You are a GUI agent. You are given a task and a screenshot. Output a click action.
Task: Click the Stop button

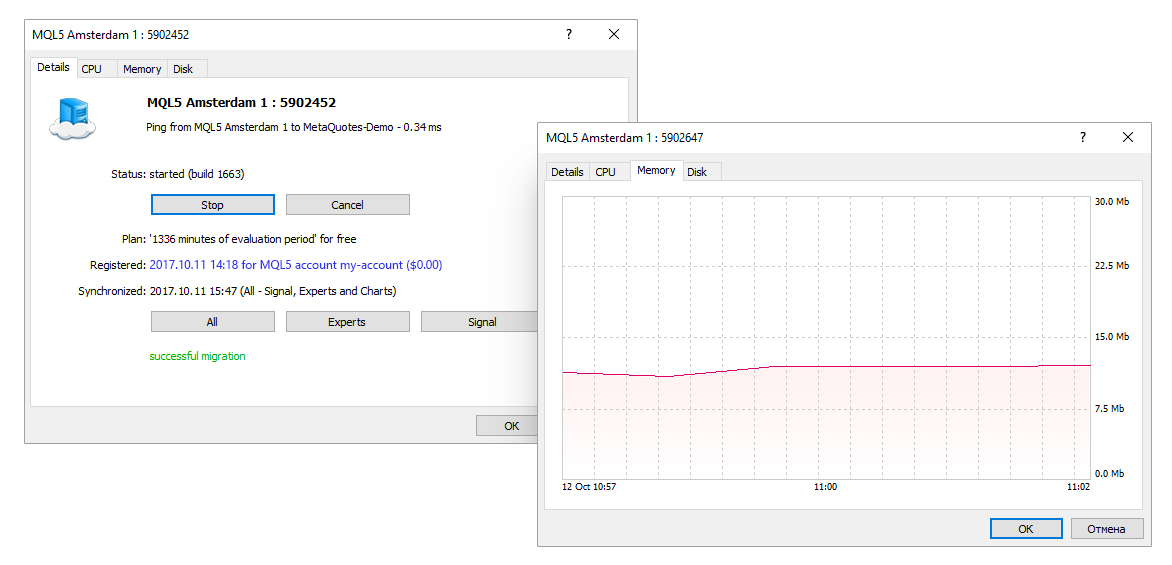(212, 205)
